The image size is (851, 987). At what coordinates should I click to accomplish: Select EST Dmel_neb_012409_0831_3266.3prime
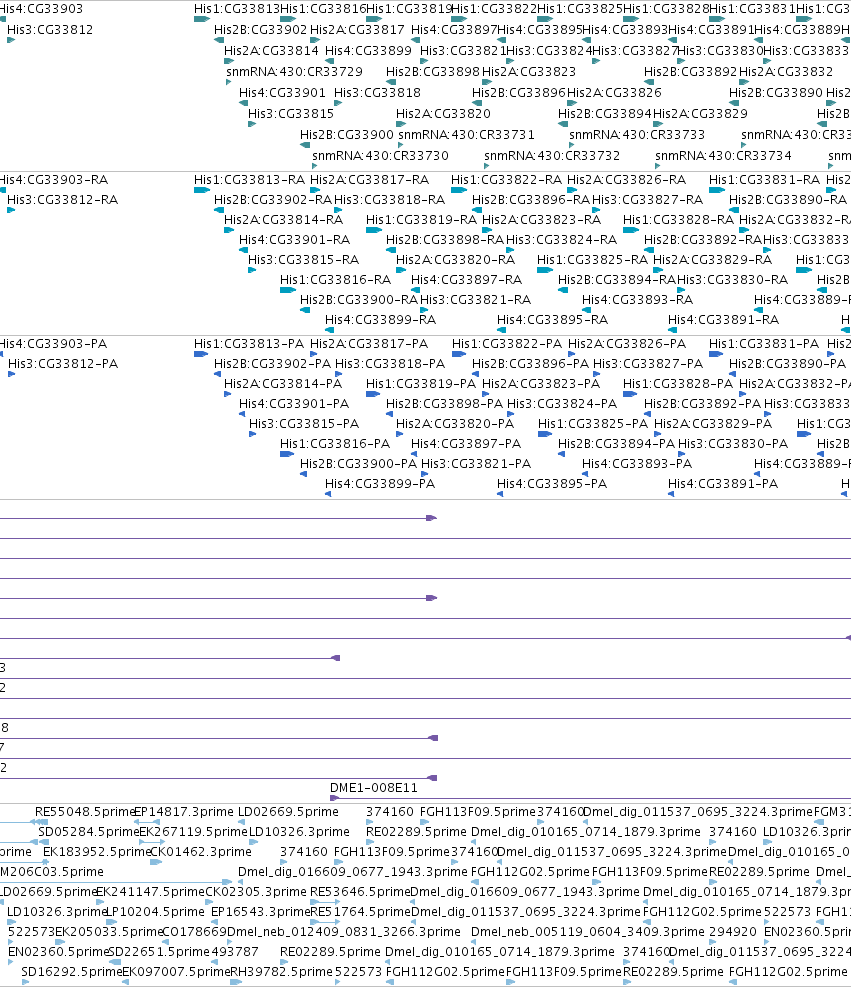tap(344, 932)
